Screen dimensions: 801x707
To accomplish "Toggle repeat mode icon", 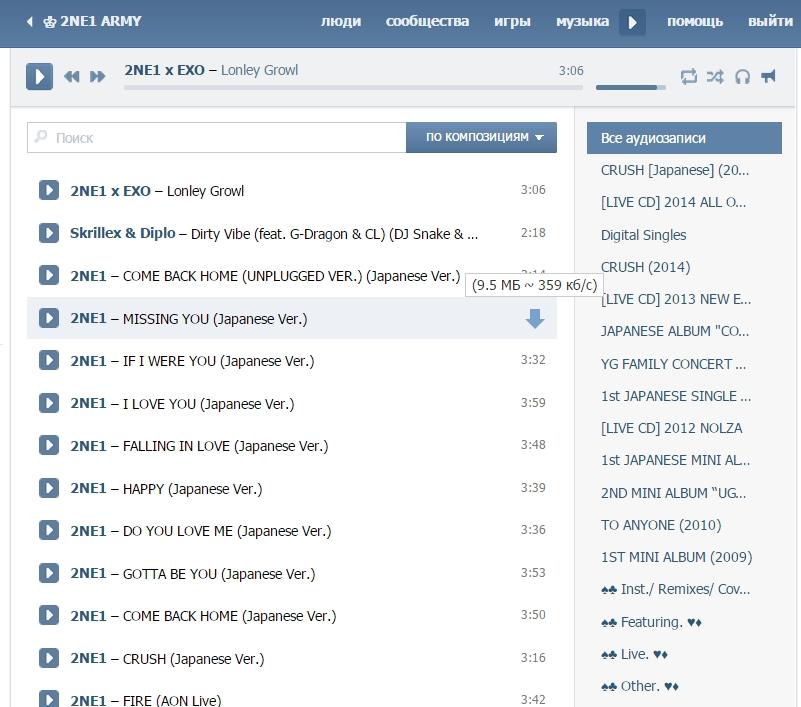I will pos(689,77).
